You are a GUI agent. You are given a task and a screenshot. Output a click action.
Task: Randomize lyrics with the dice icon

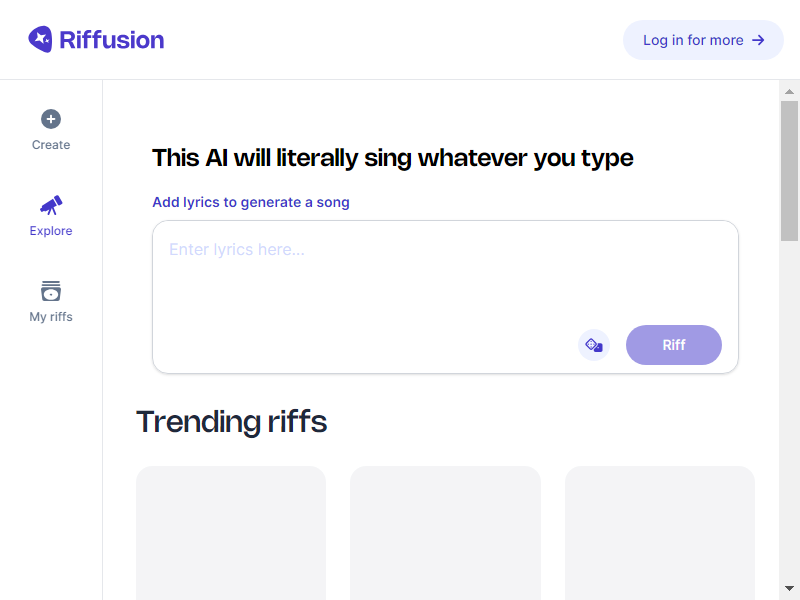click(x=594, y=344)
